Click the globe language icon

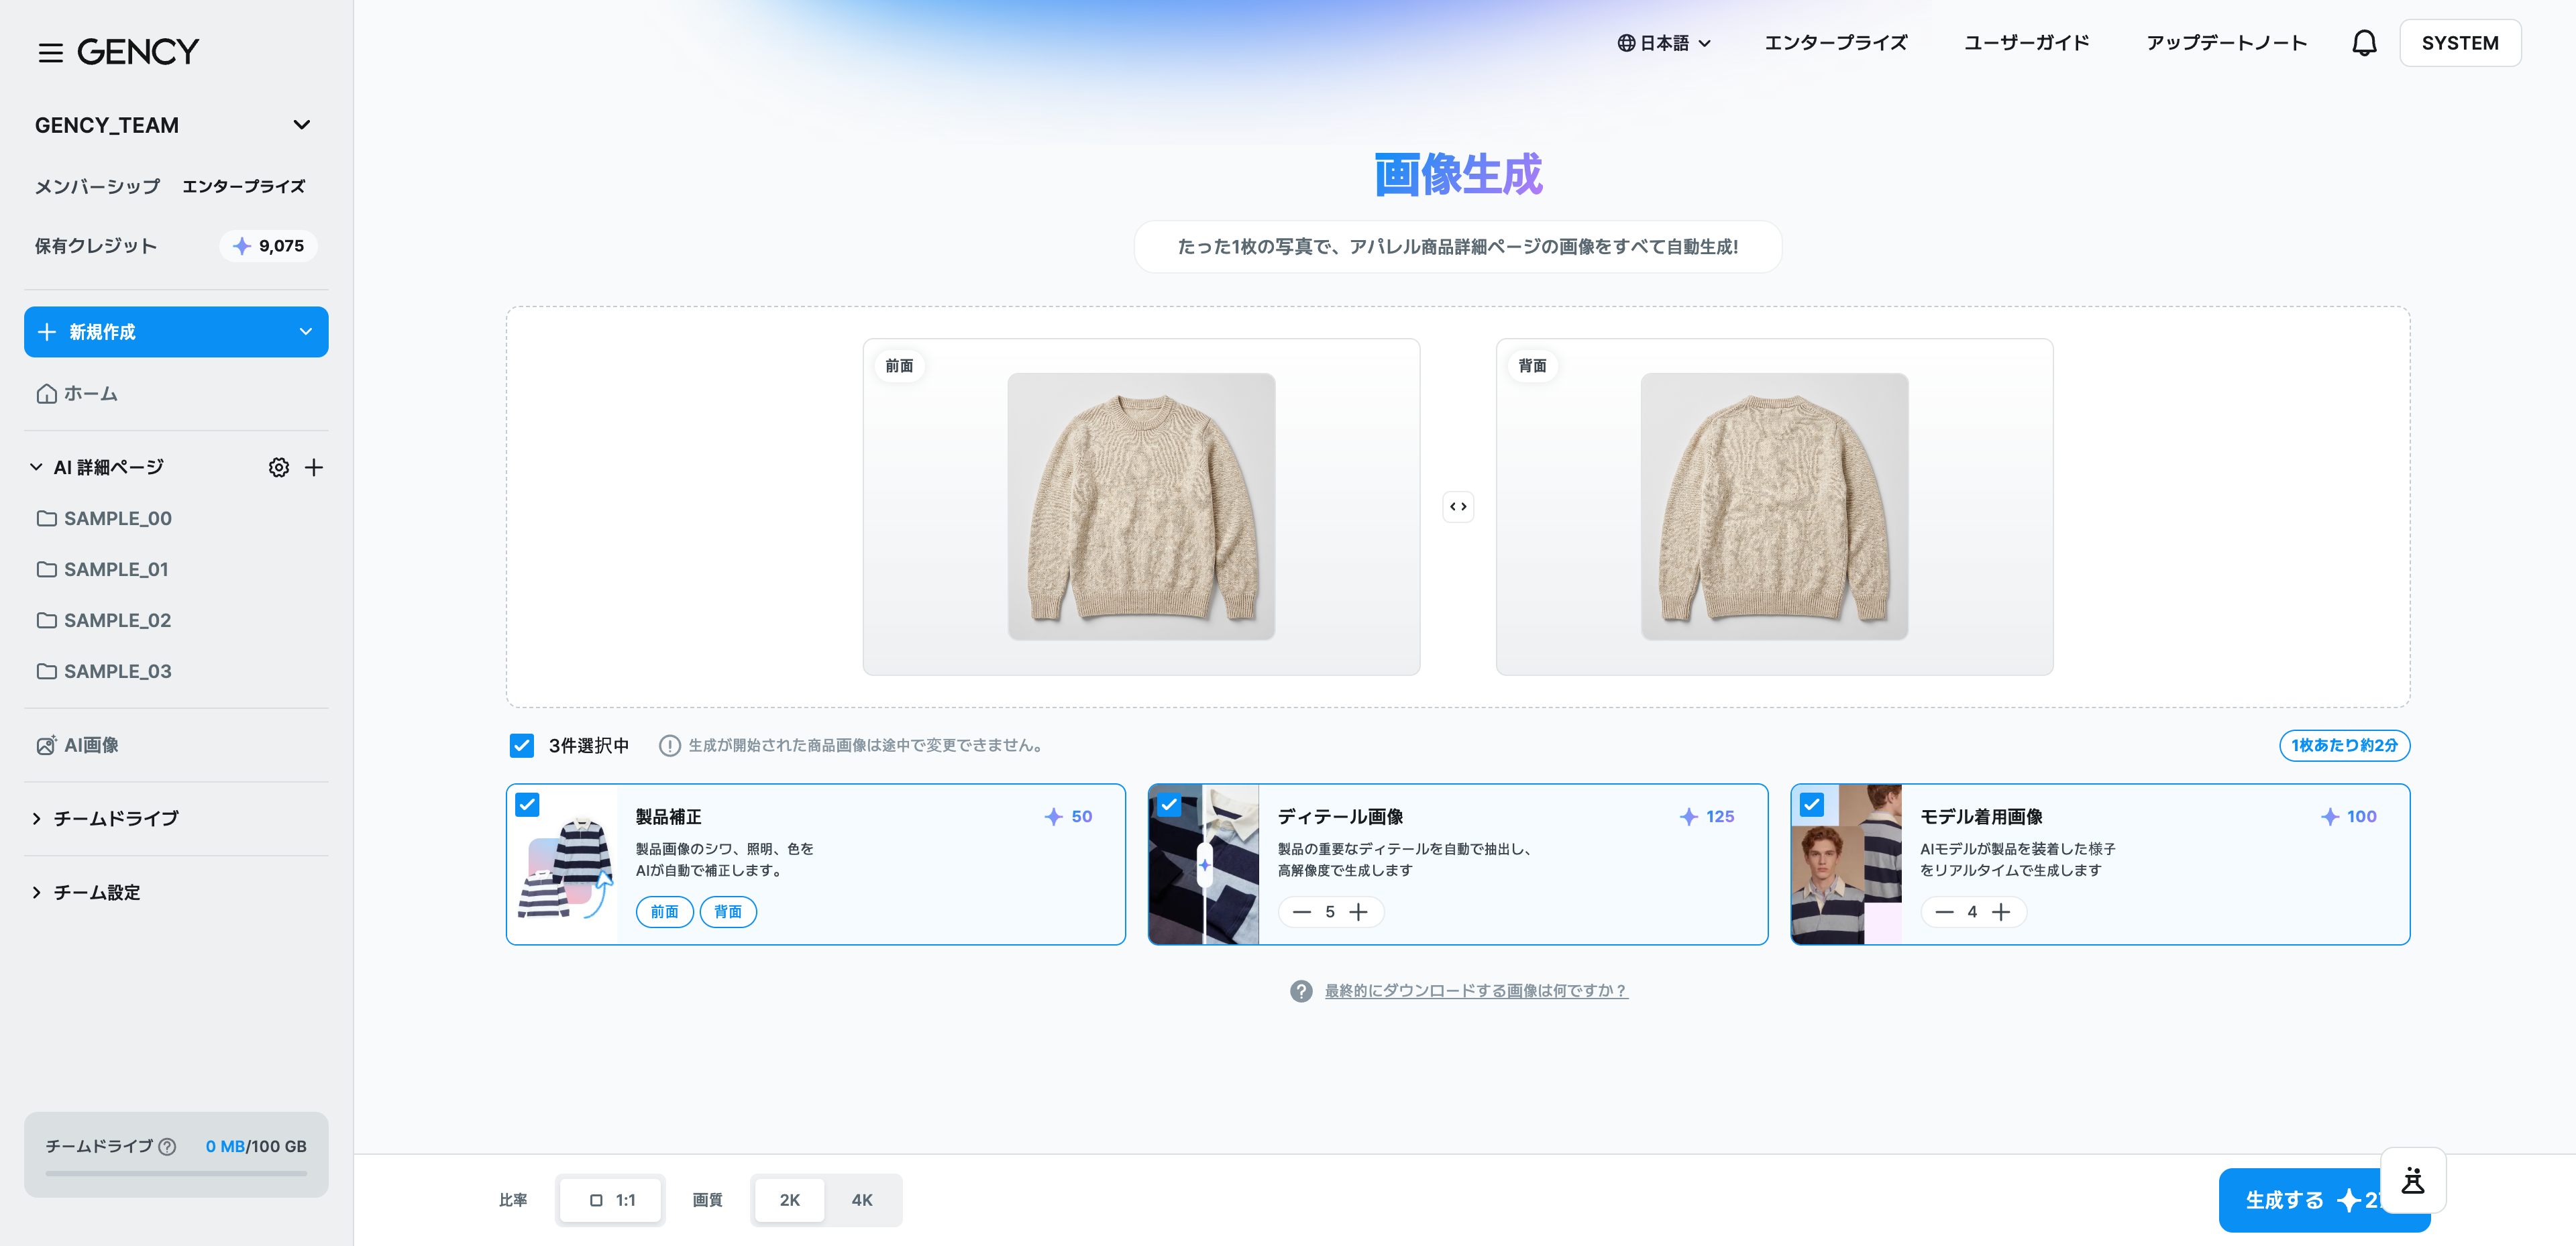pos(1626,43)
